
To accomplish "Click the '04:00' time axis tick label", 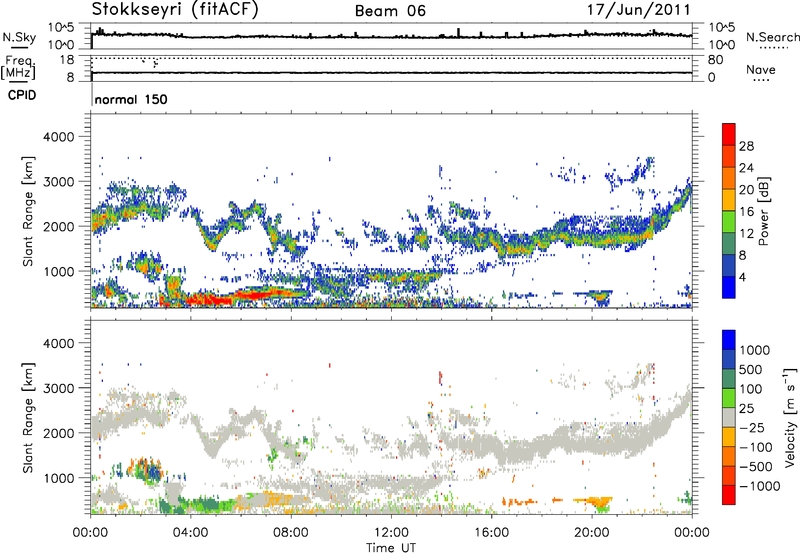I will click(191, 533).
